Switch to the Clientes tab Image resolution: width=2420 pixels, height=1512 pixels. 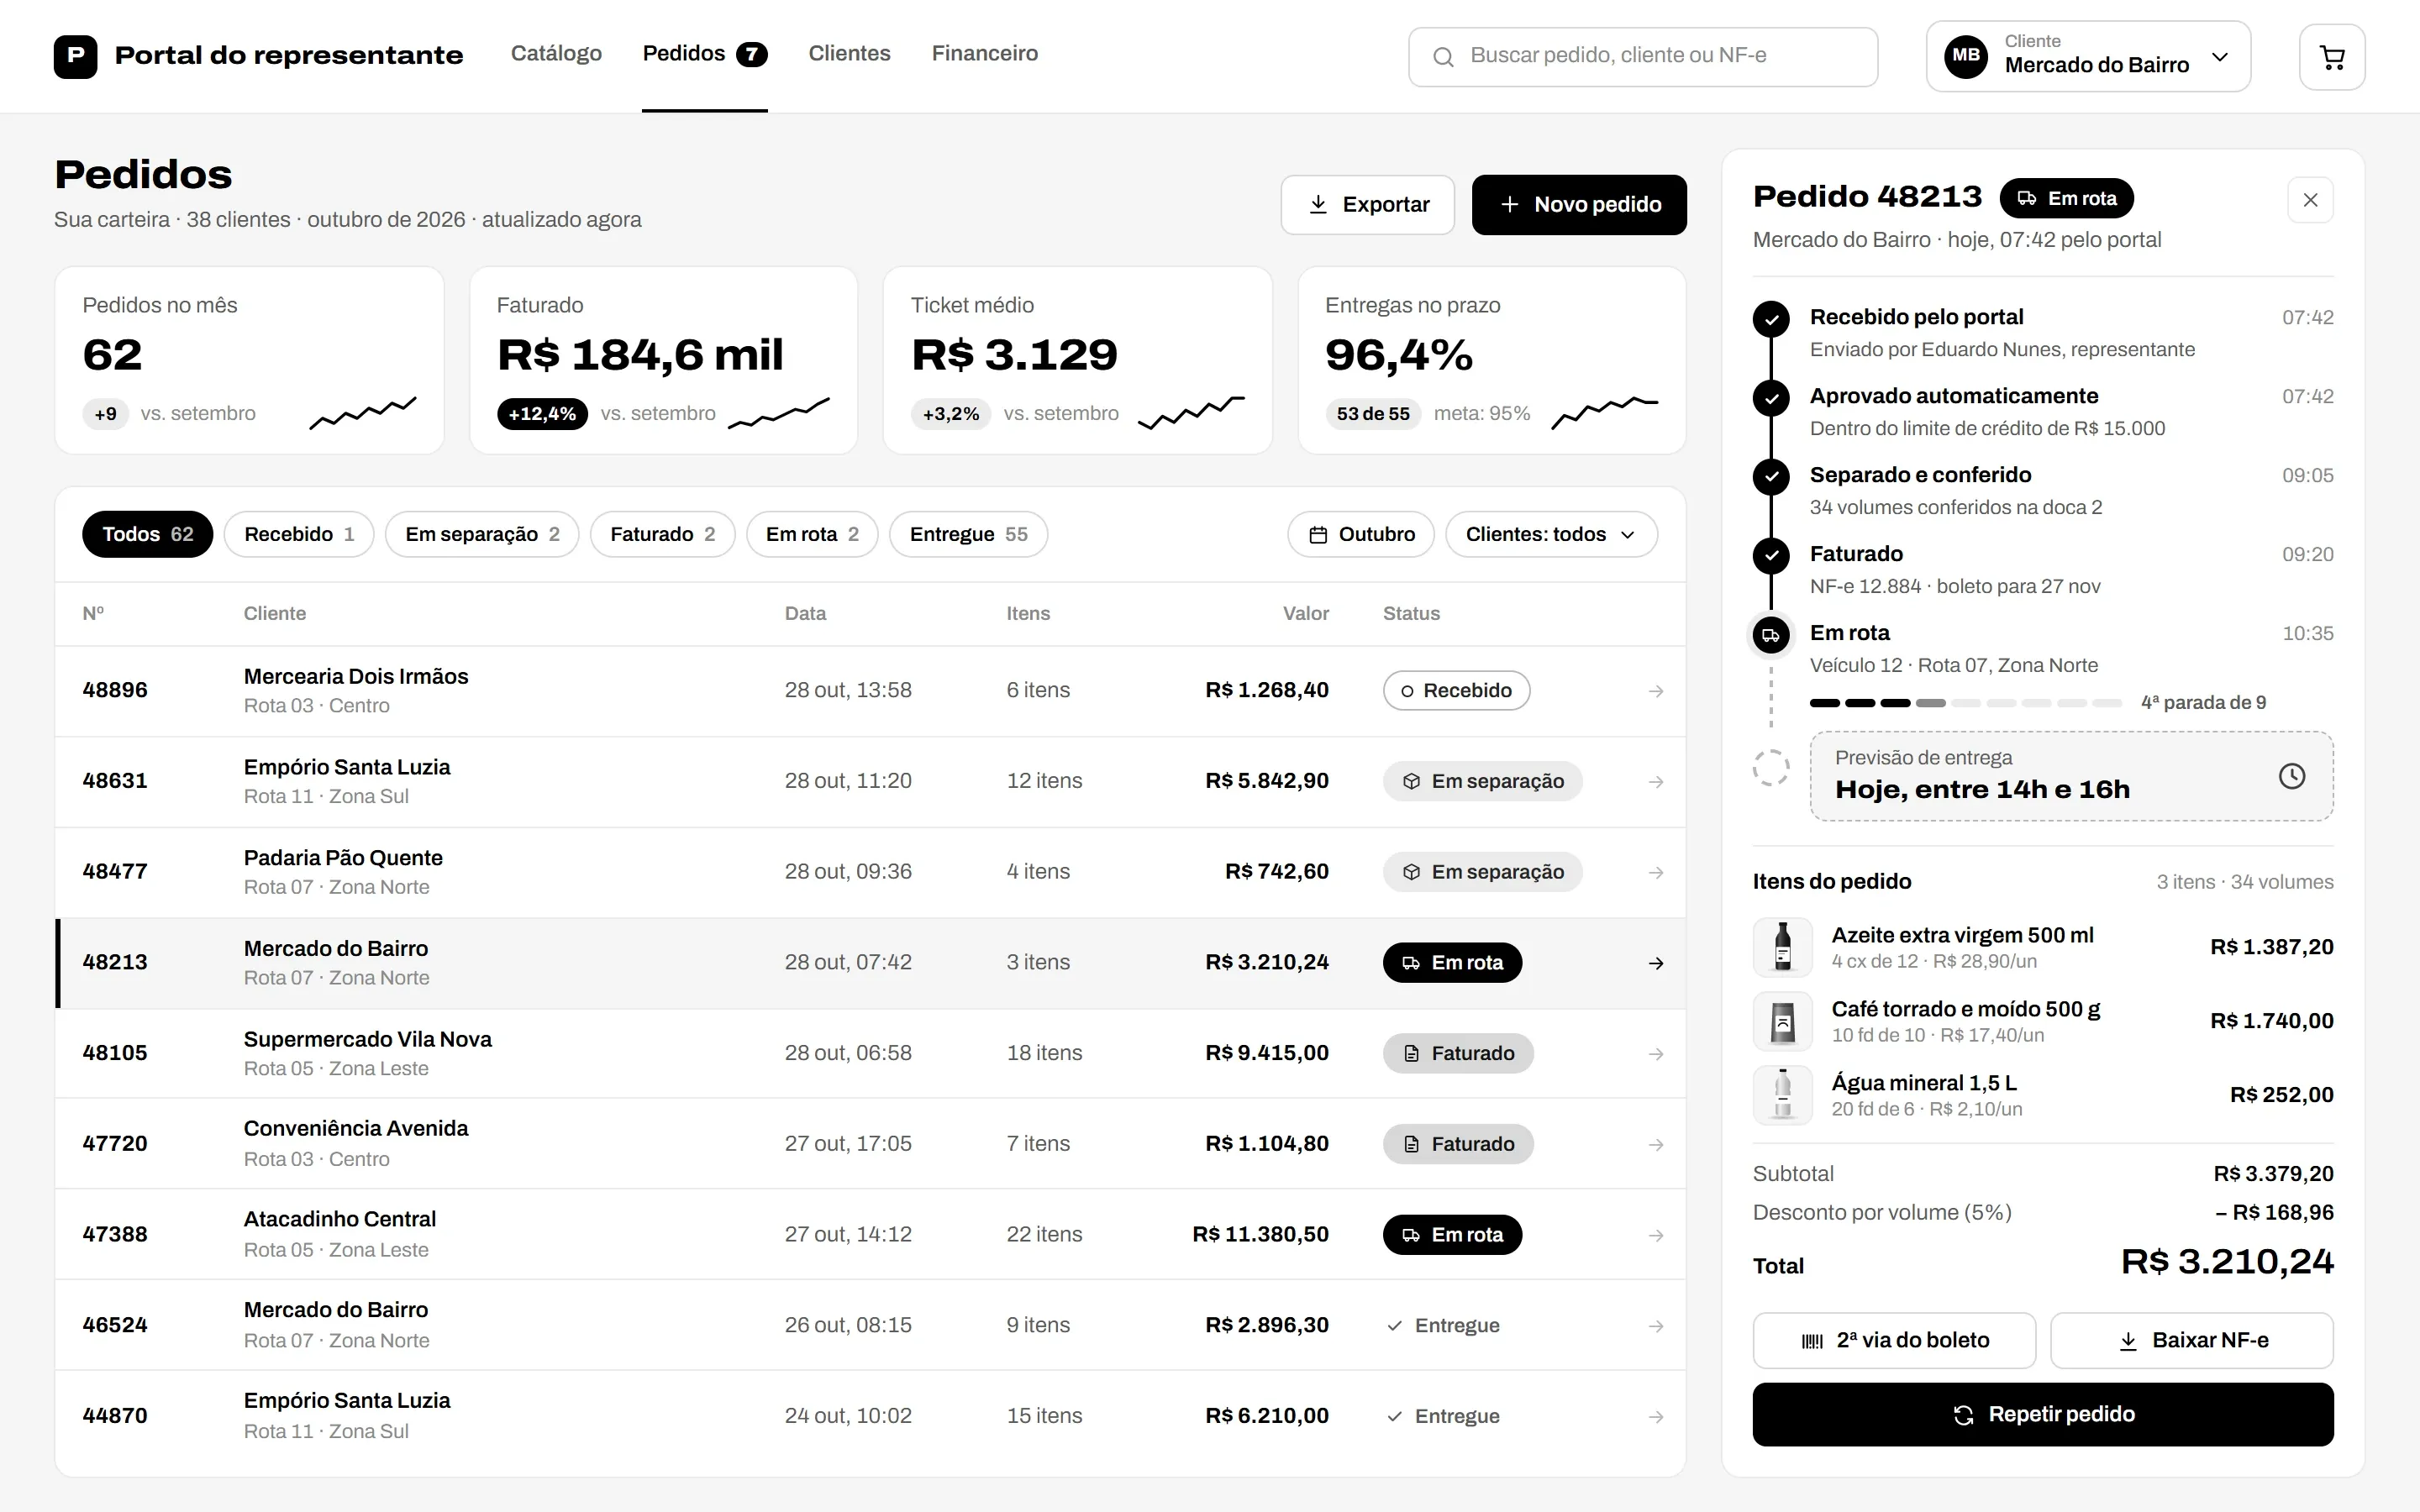(849, 54)
